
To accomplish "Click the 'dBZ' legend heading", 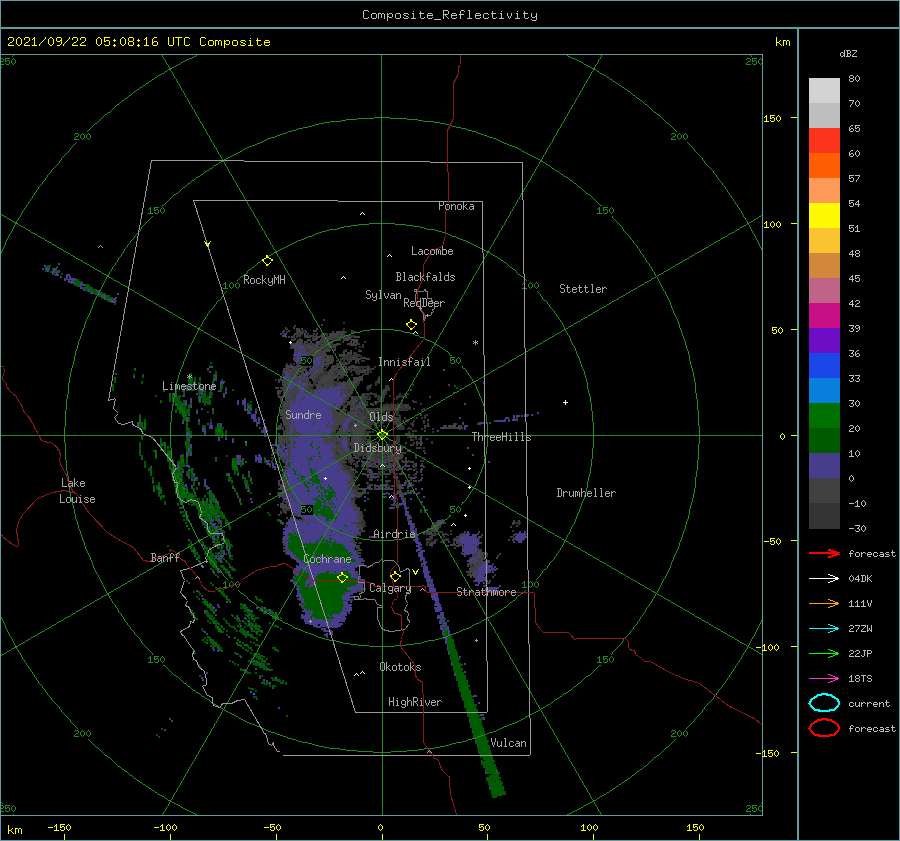I will pos(848,53).
